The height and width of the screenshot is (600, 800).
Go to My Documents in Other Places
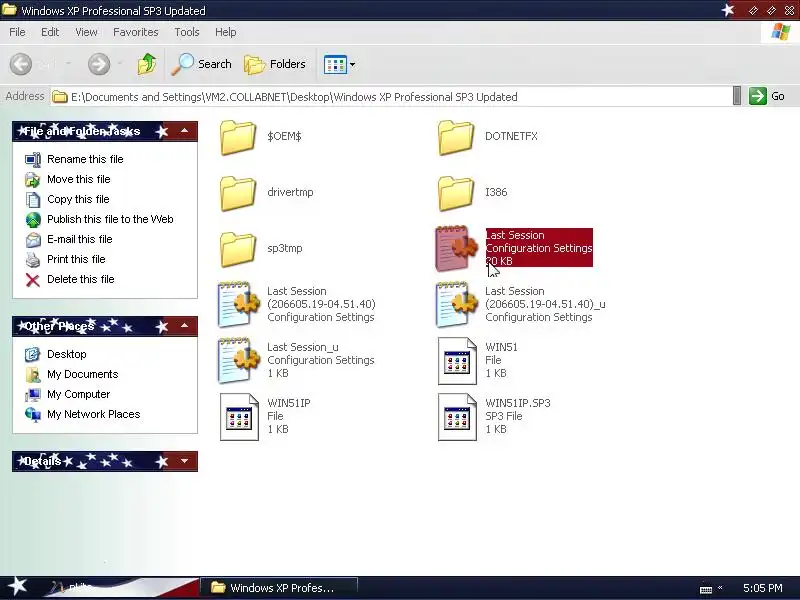tap(82, 374)
